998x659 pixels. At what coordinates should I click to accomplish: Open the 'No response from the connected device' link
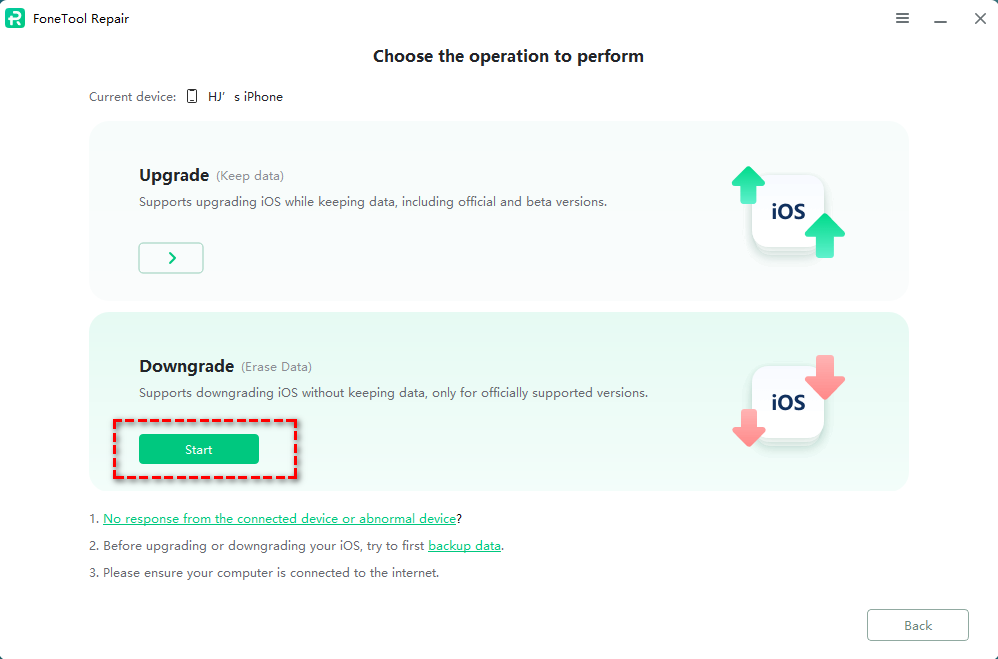coord(279,519)
